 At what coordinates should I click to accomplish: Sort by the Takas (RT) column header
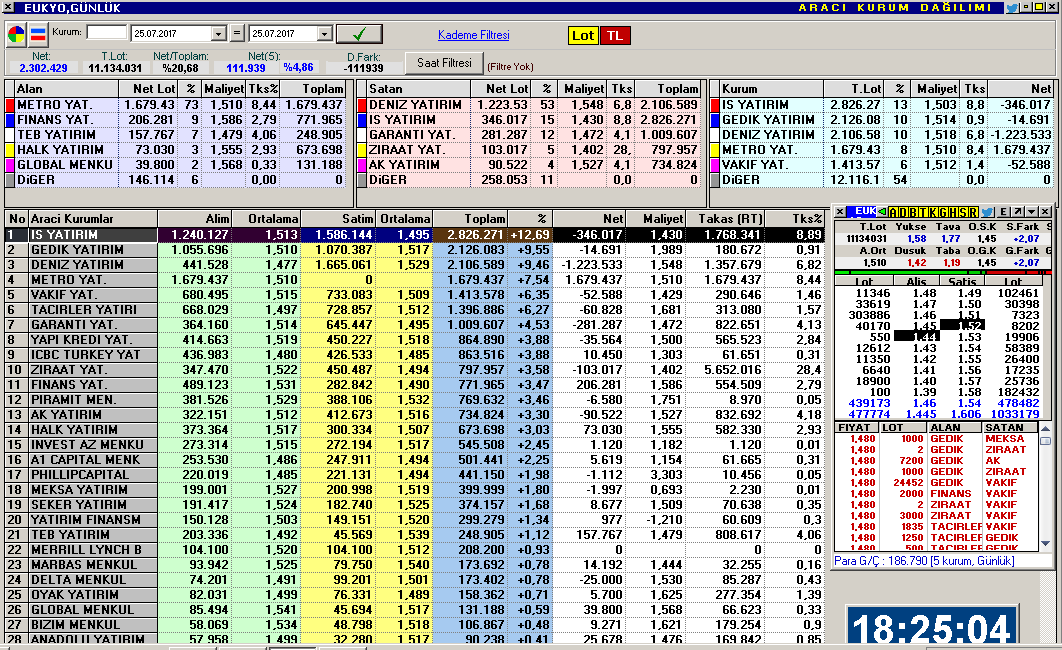click(x=725, y=219)
